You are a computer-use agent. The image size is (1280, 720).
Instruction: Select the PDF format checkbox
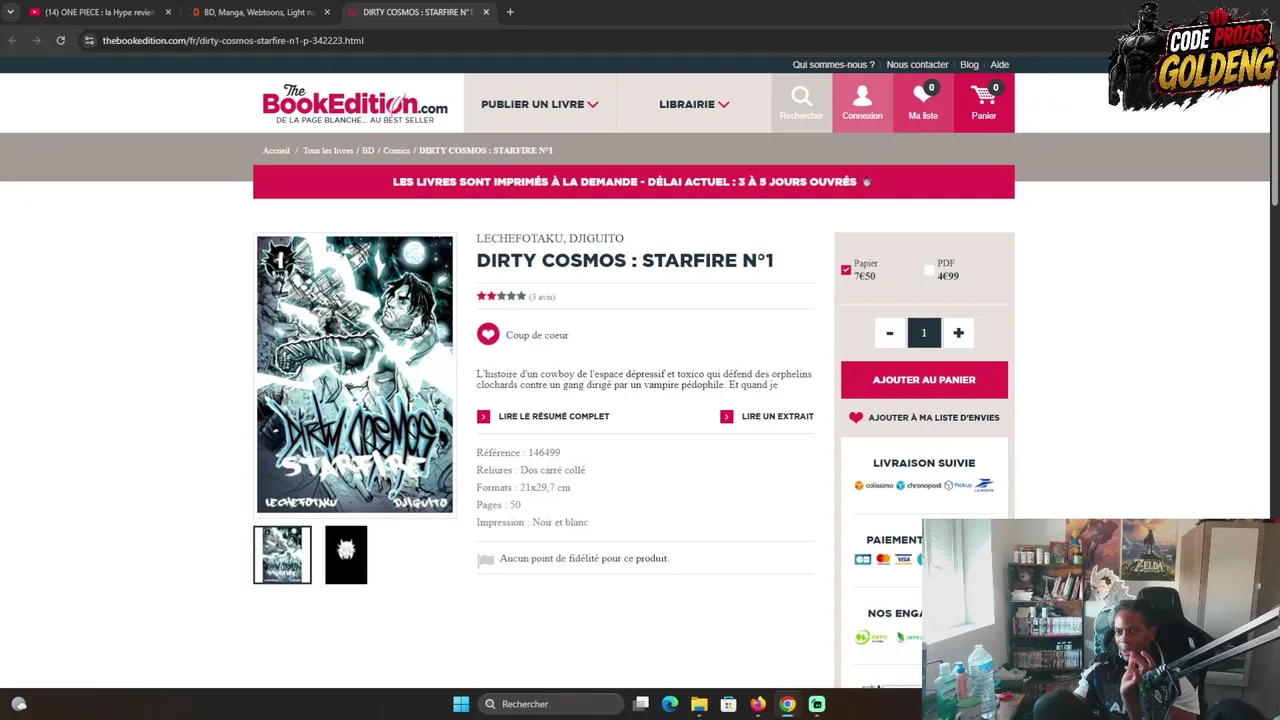929,270
